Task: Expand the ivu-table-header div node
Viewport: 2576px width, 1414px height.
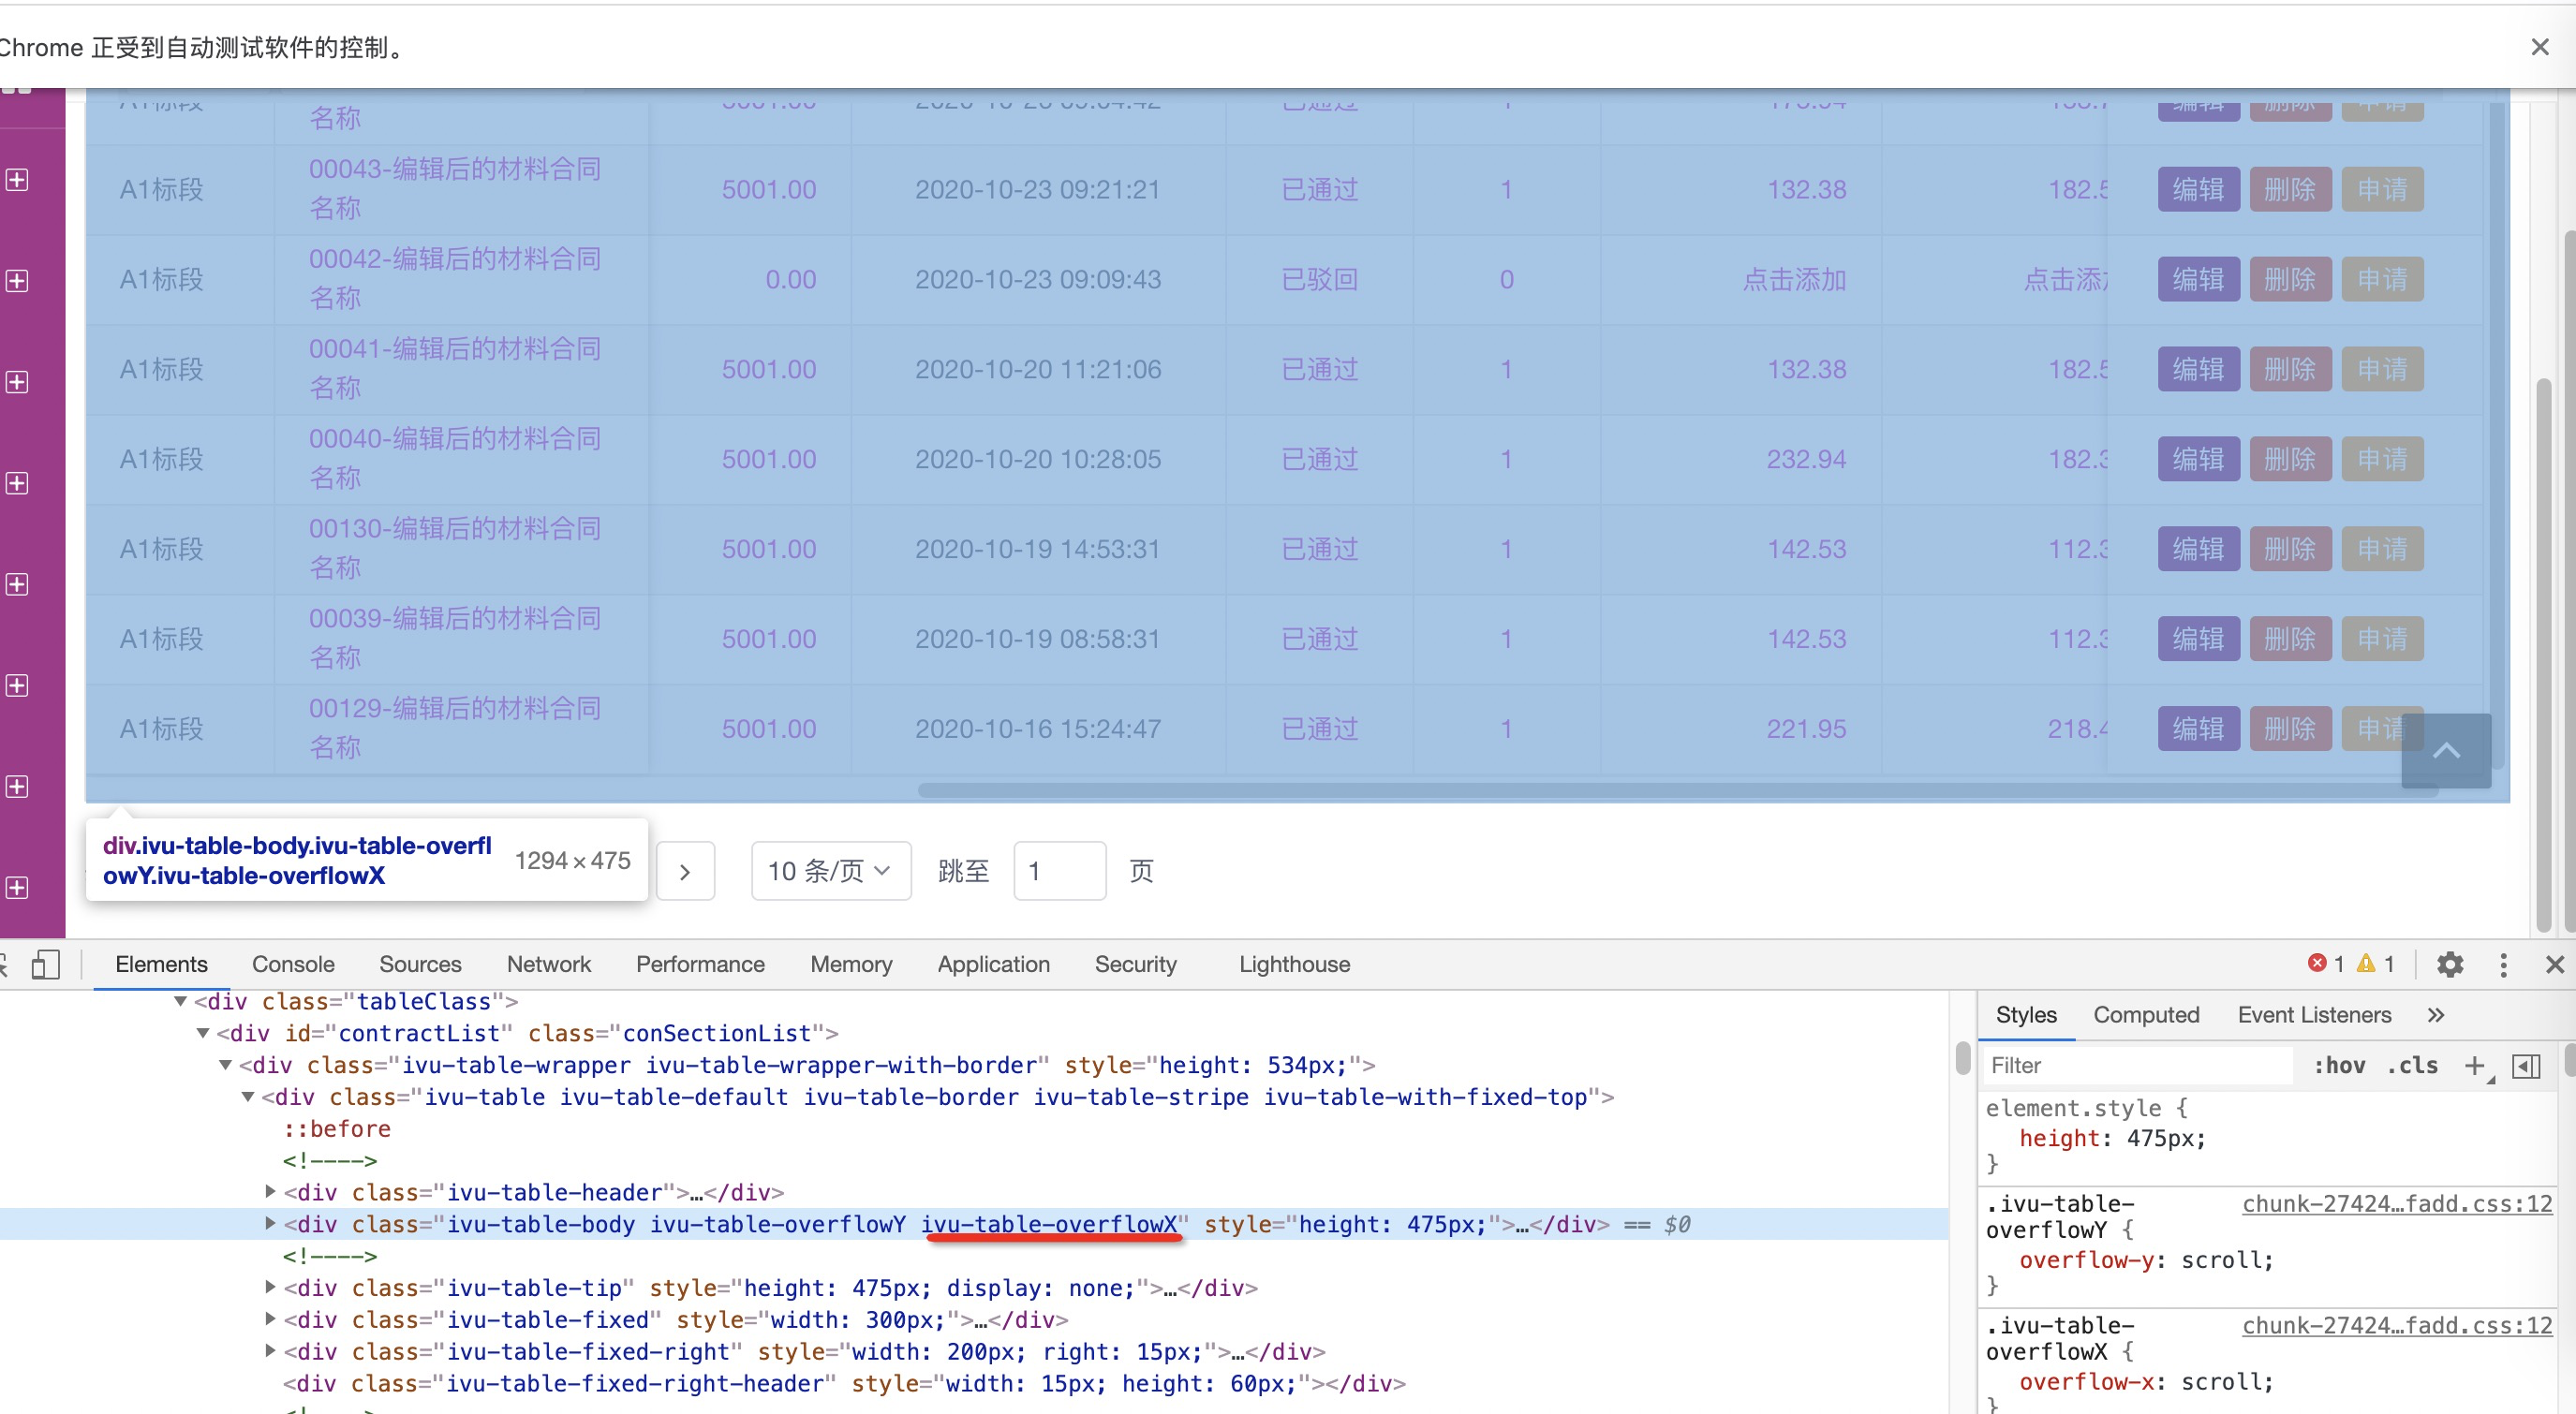Action: point(270,1191)
